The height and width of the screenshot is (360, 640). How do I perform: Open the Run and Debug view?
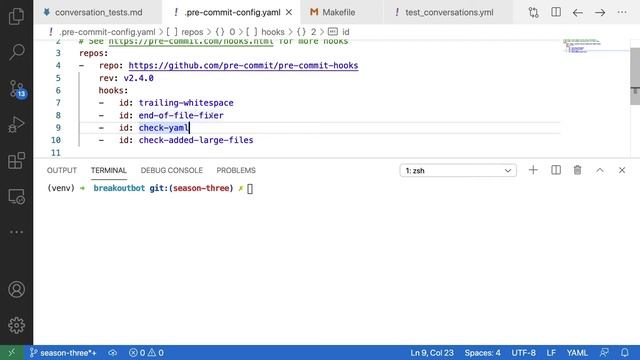click(x=16, y=124)
